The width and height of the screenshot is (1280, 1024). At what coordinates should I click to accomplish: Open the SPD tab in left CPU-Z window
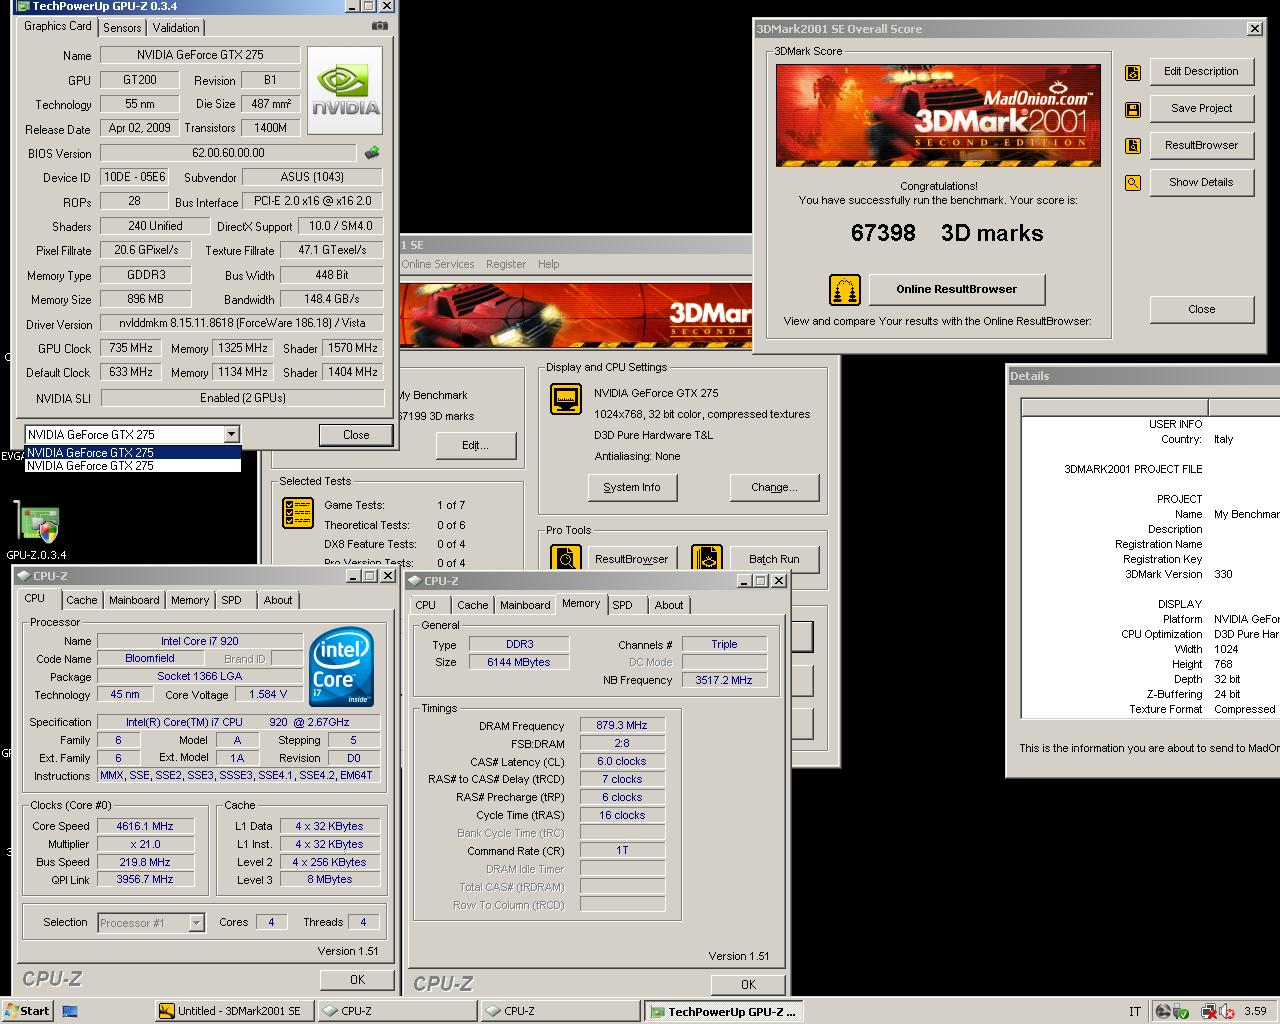click(231, 600)
